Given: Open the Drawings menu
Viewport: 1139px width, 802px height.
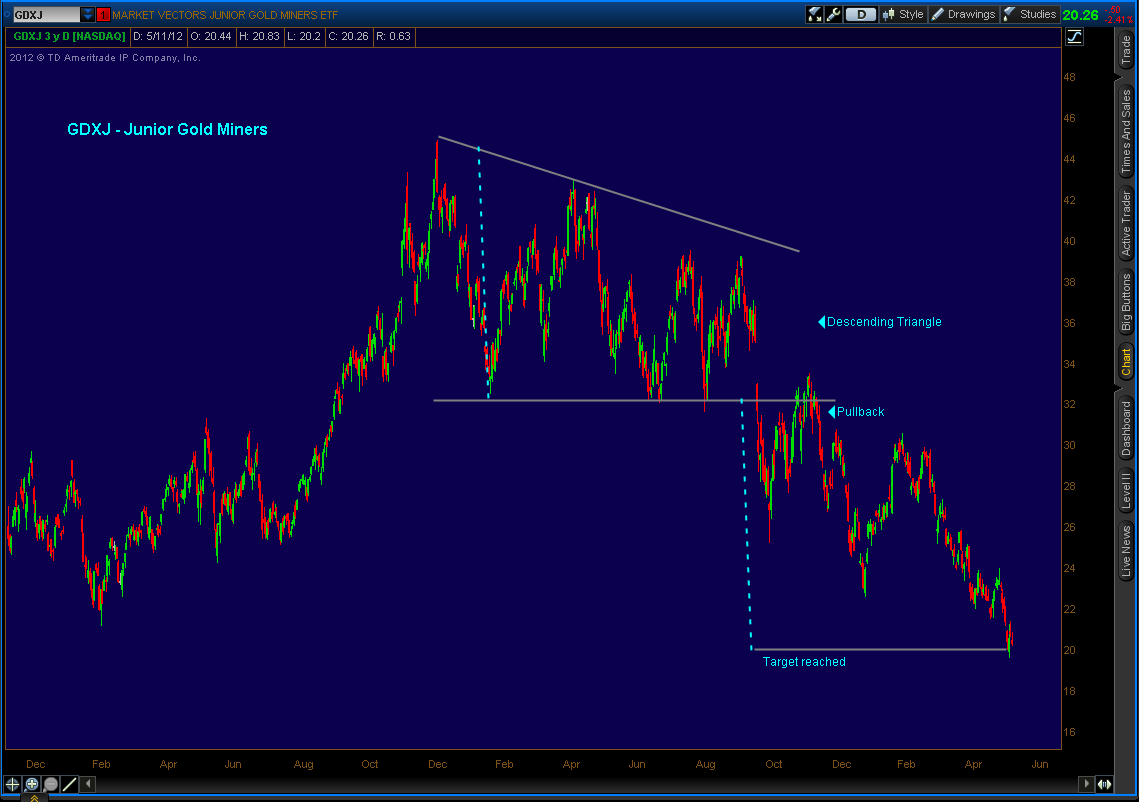Looking at the screenshot, I should tap(963, 14).
